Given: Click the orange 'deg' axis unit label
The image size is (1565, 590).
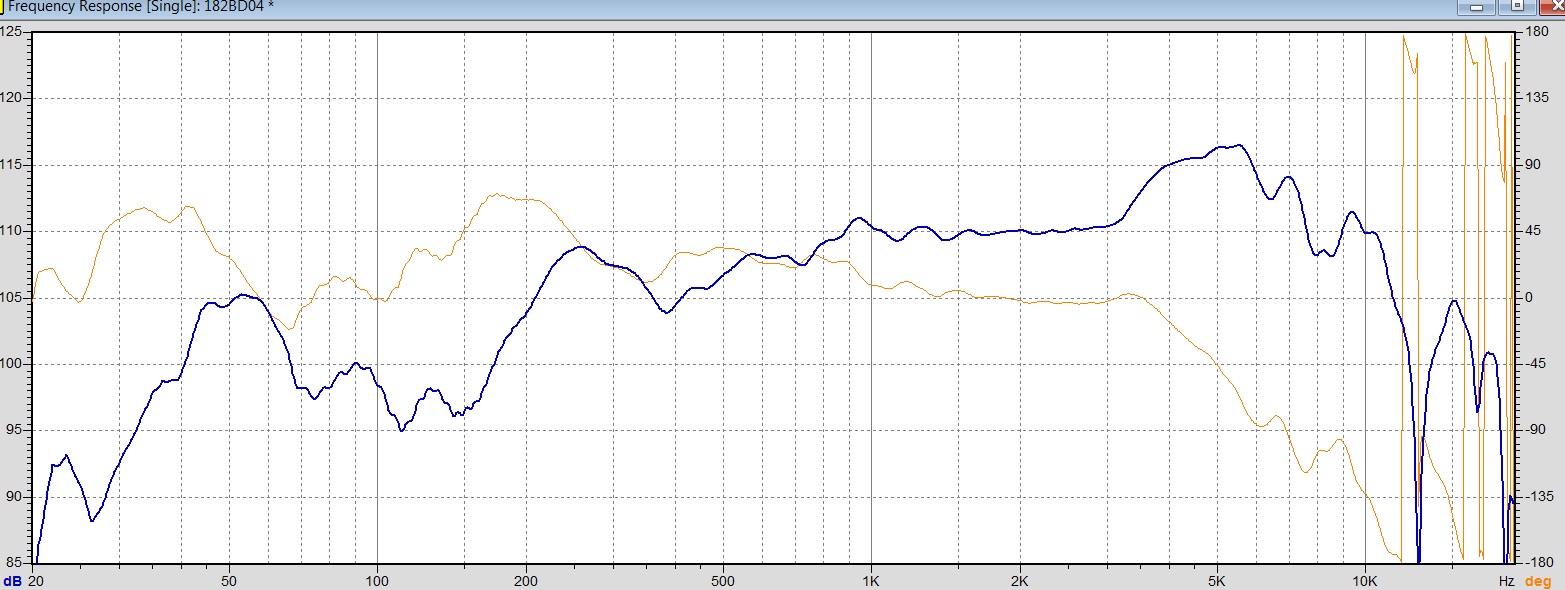Looking at the screenshot, I should (1539, 581).
